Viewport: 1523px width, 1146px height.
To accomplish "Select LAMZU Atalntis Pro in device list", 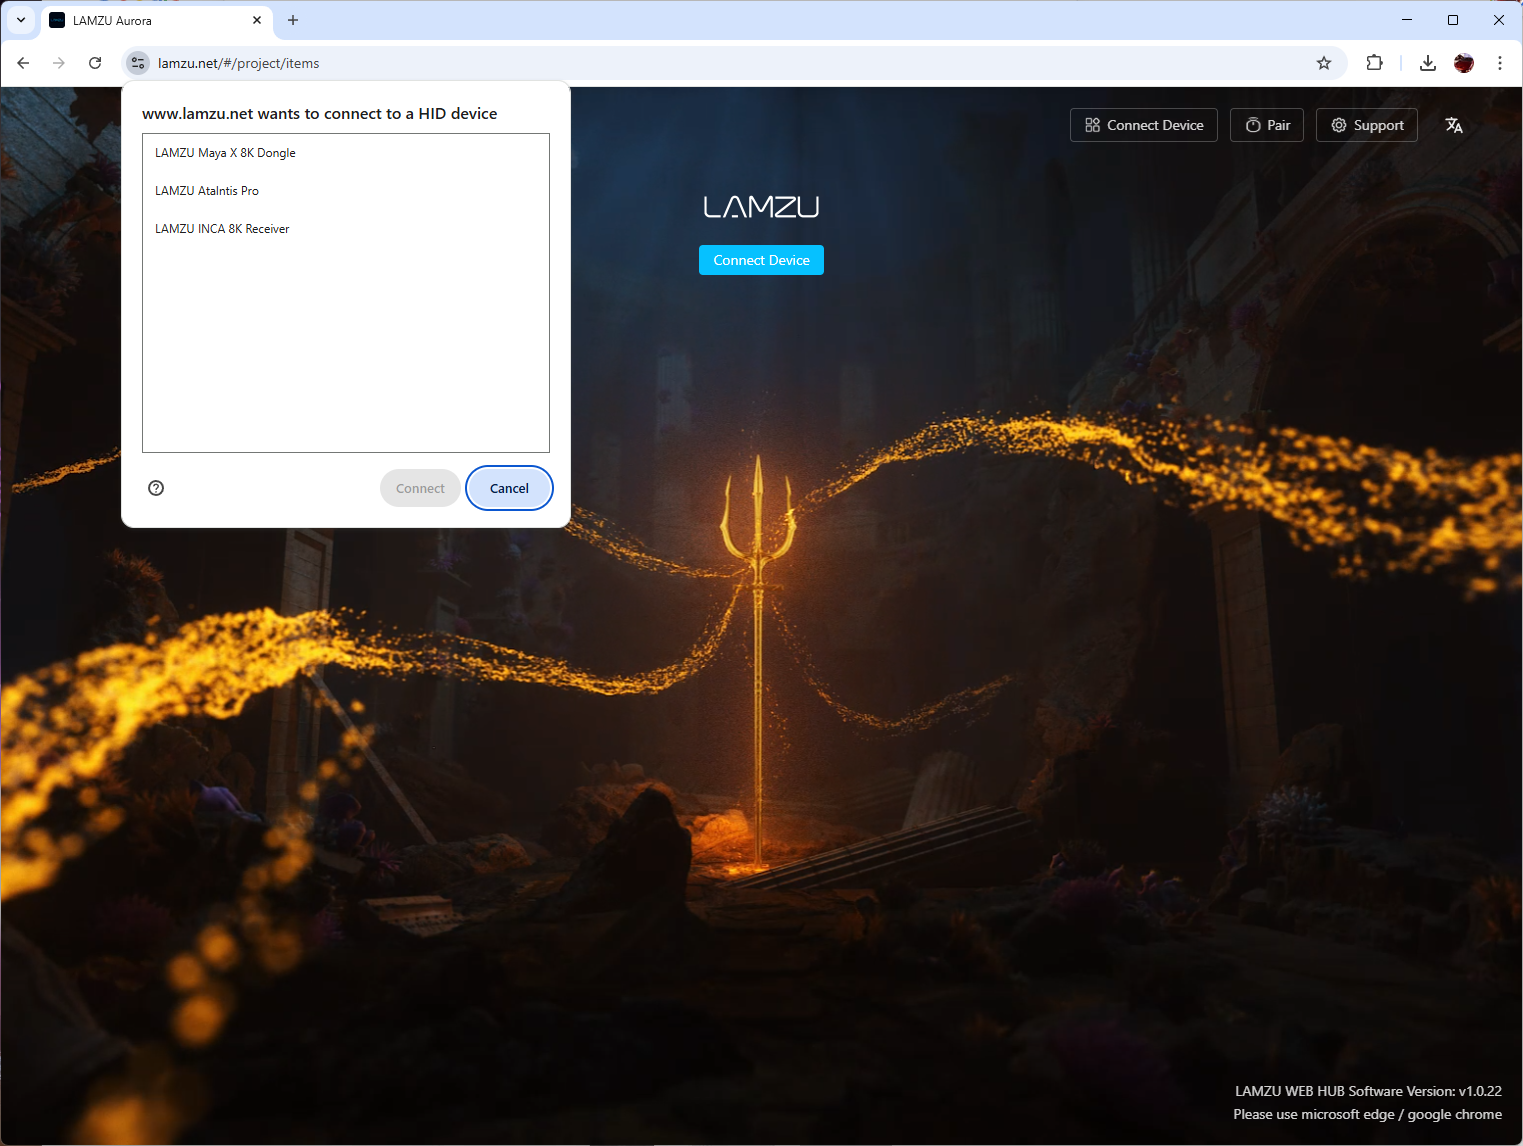I will pyautogui.click(x=345, y=191).
